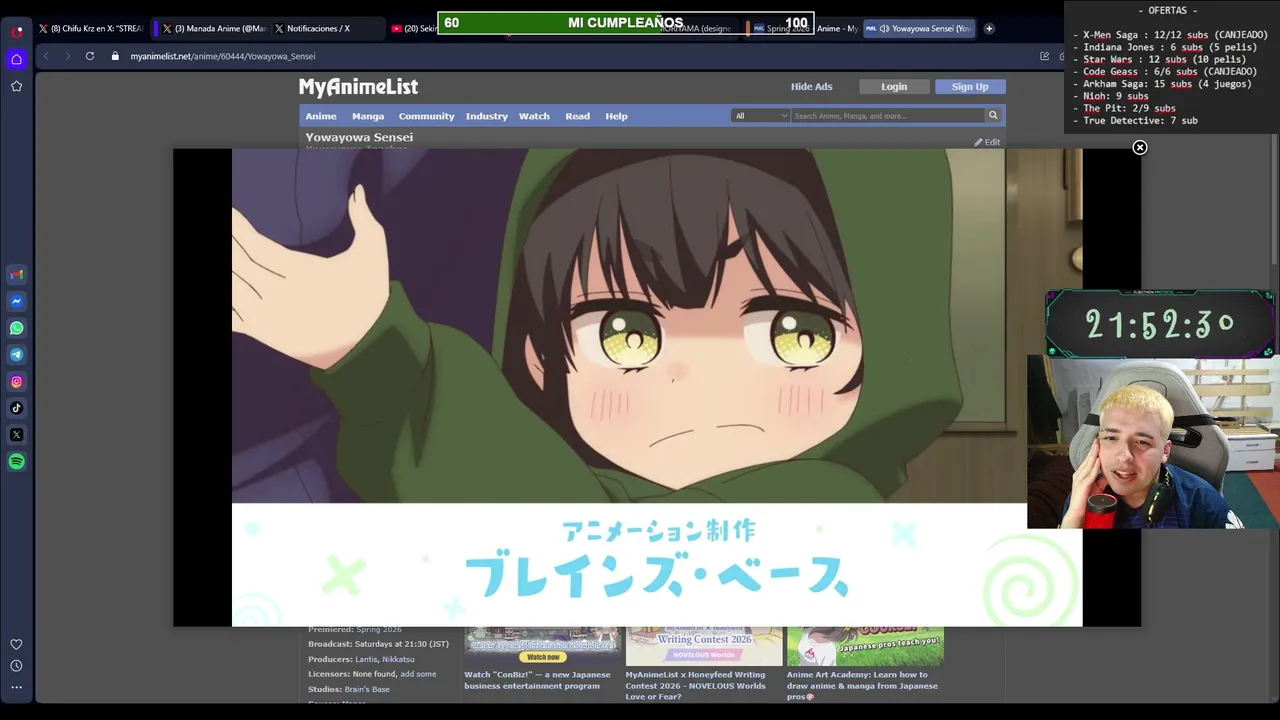Image resolution: width=1280 pixels, height=720 pixels.
Task: Expand the All search category dropdown
Action: tap(761, 116)
